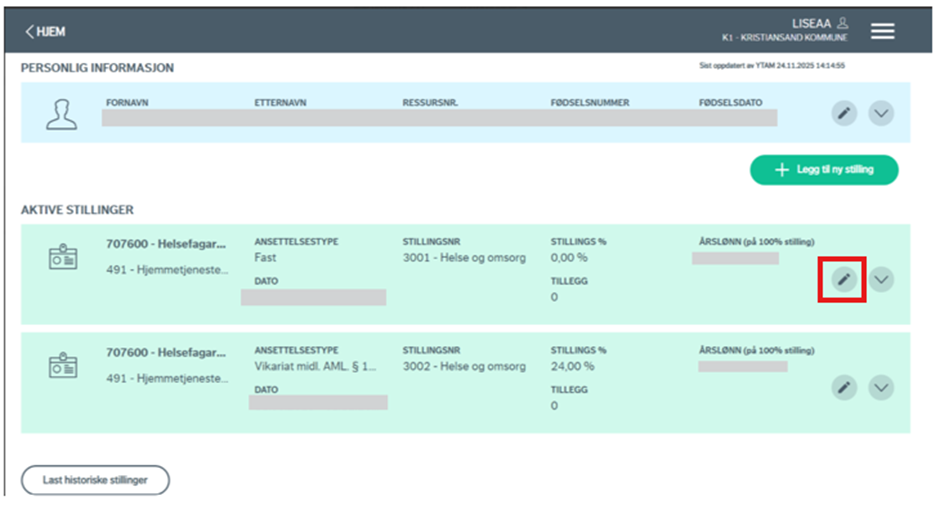Click the ID badge icon of Fast position
Viewport: 940px width, 505px height.
[63, 257]
